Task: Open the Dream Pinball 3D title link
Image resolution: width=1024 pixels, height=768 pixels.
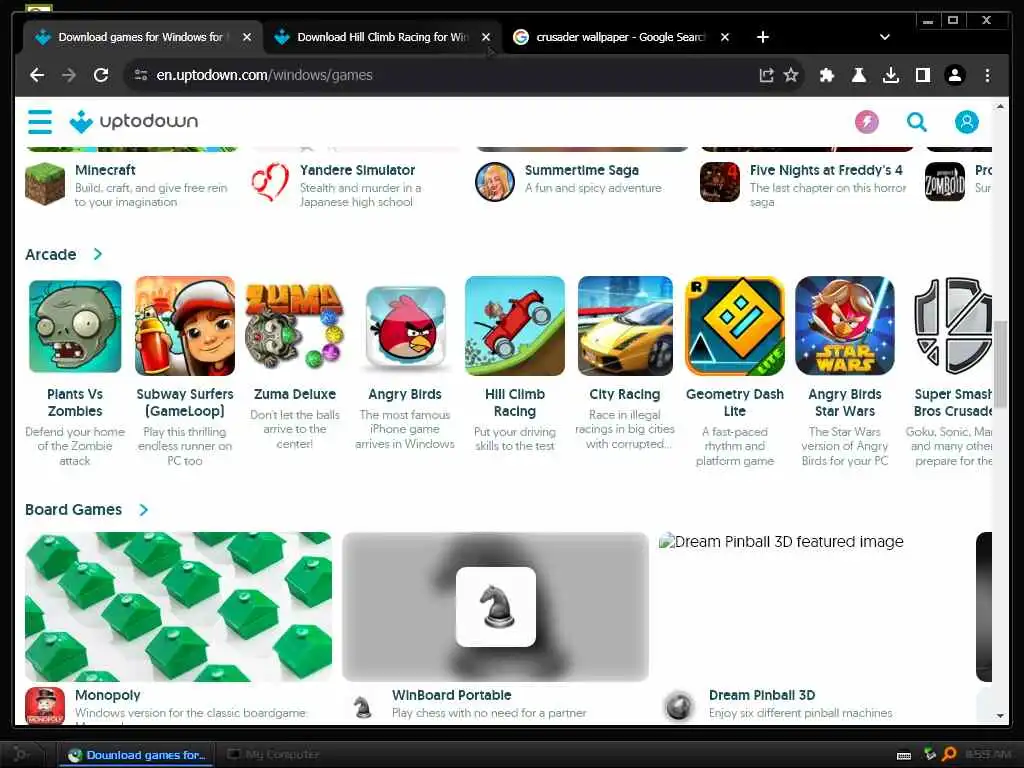Action: (x=761, y=695)
